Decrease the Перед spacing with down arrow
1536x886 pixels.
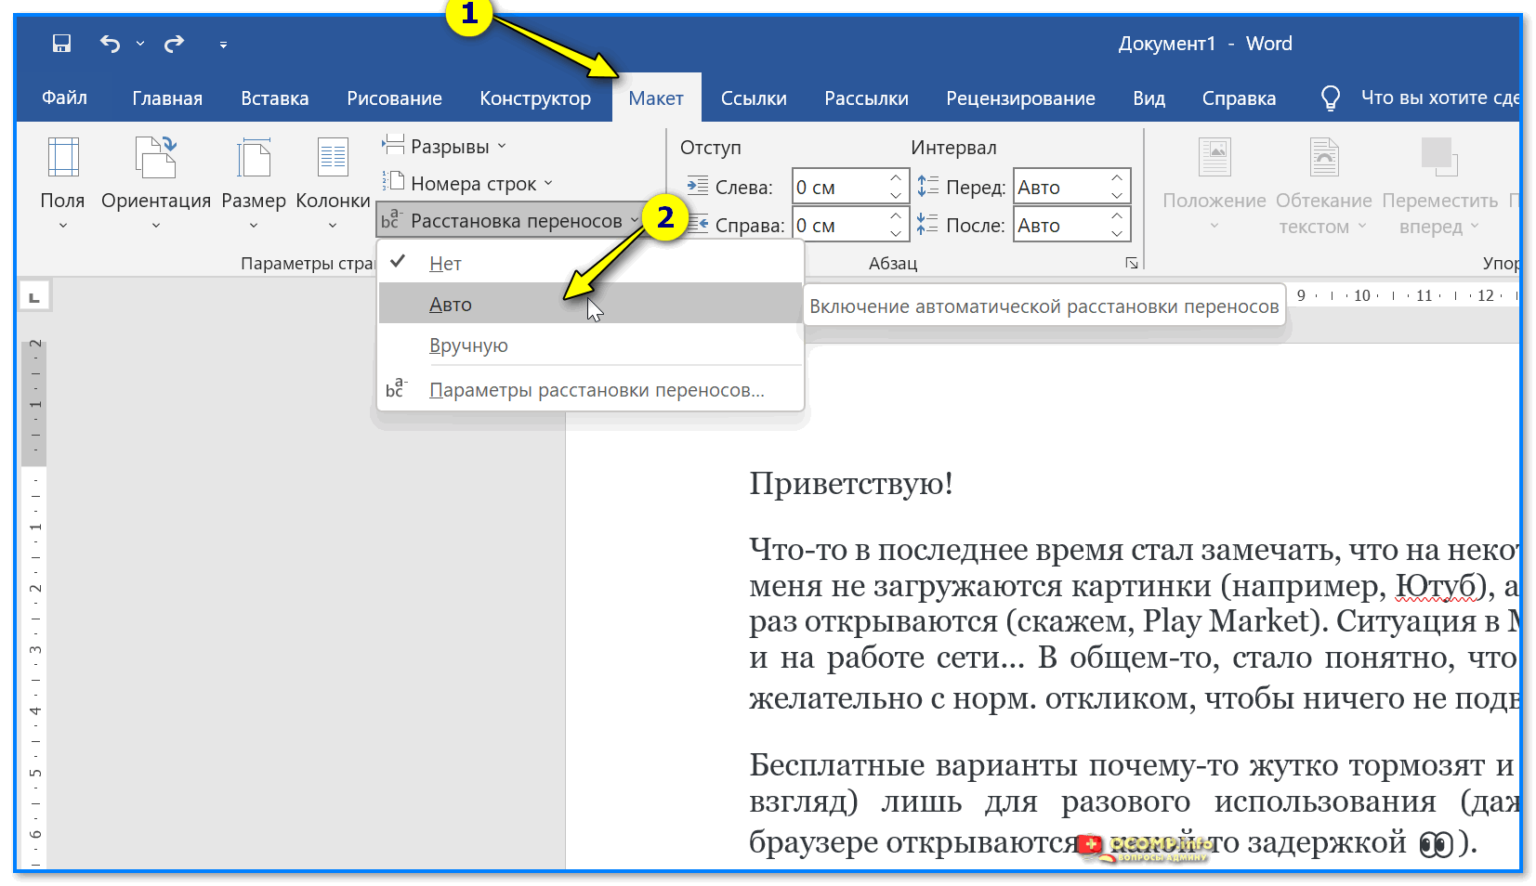(x=1117, y=196)
